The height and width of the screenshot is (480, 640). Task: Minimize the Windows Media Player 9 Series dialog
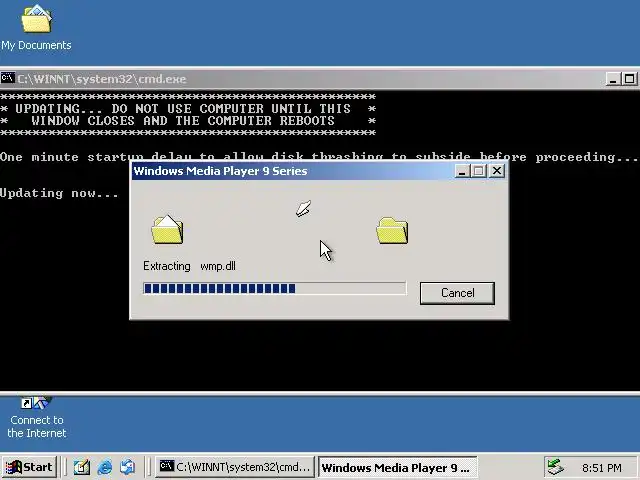[x=462, y=171]
